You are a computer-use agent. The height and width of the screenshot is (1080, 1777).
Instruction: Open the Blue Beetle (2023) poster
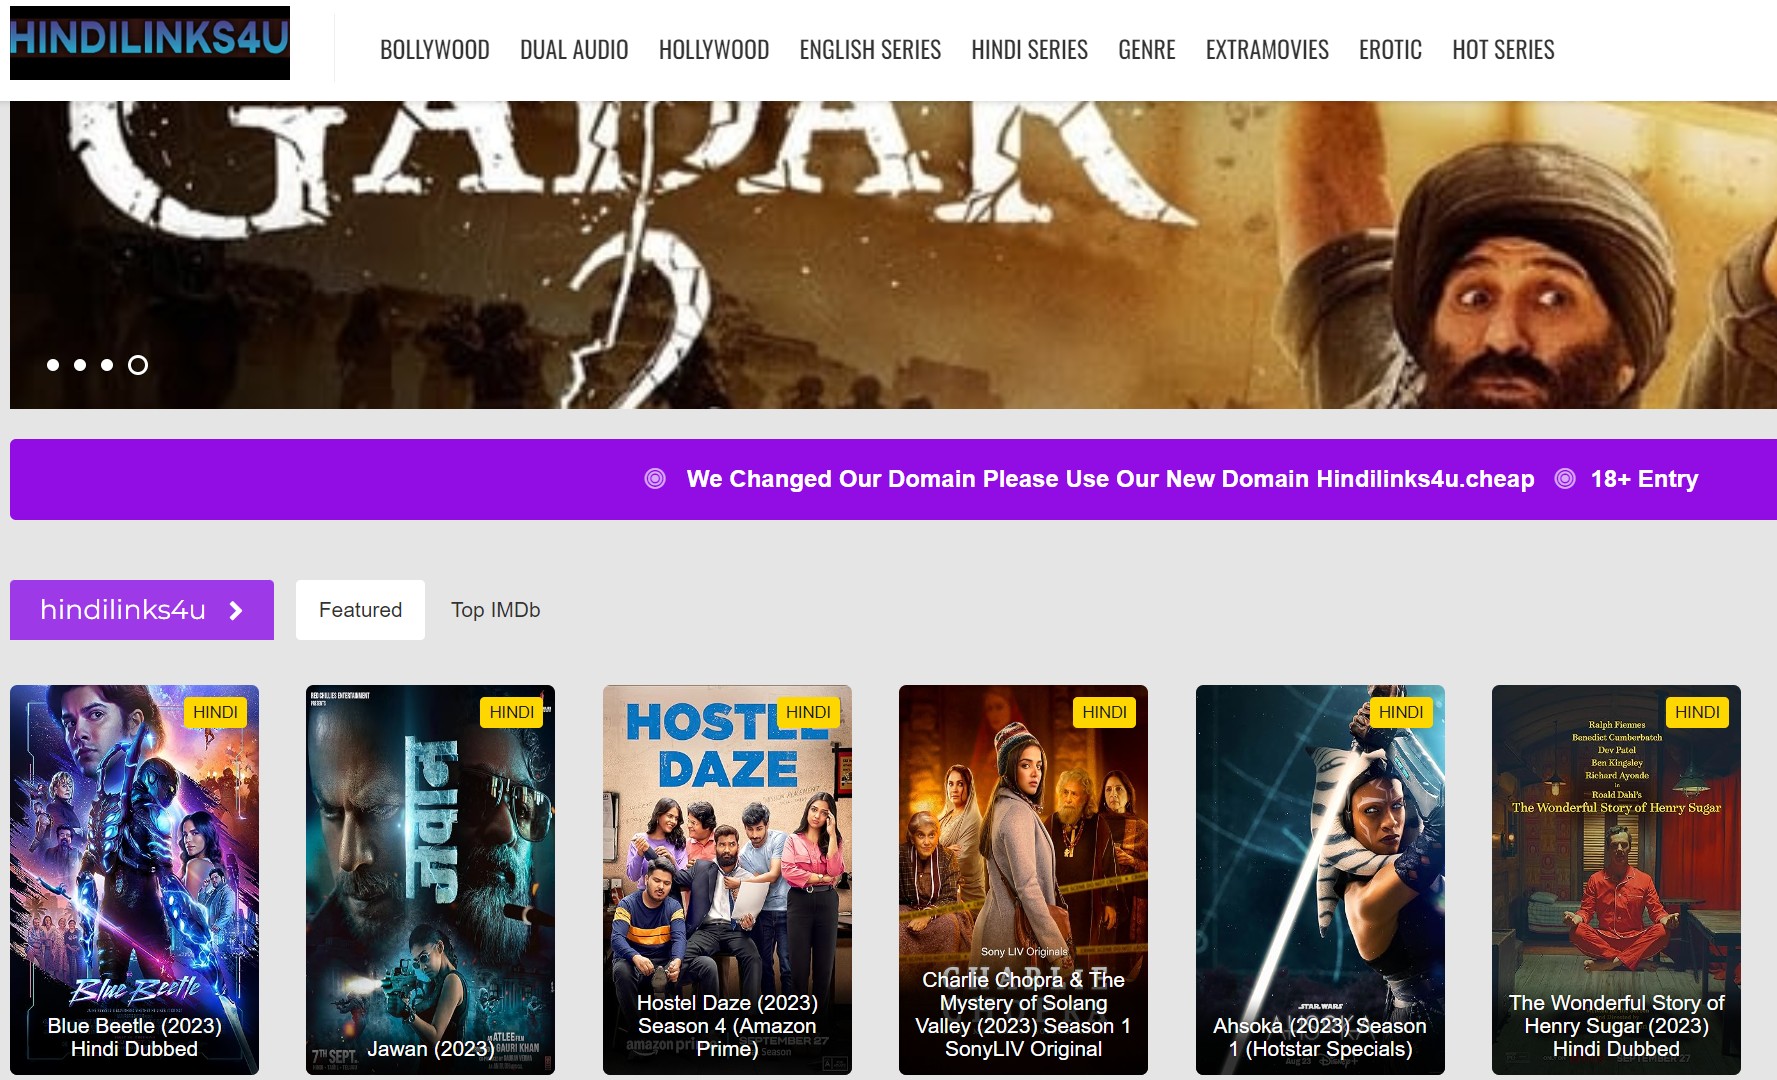(x=134, y=880)
